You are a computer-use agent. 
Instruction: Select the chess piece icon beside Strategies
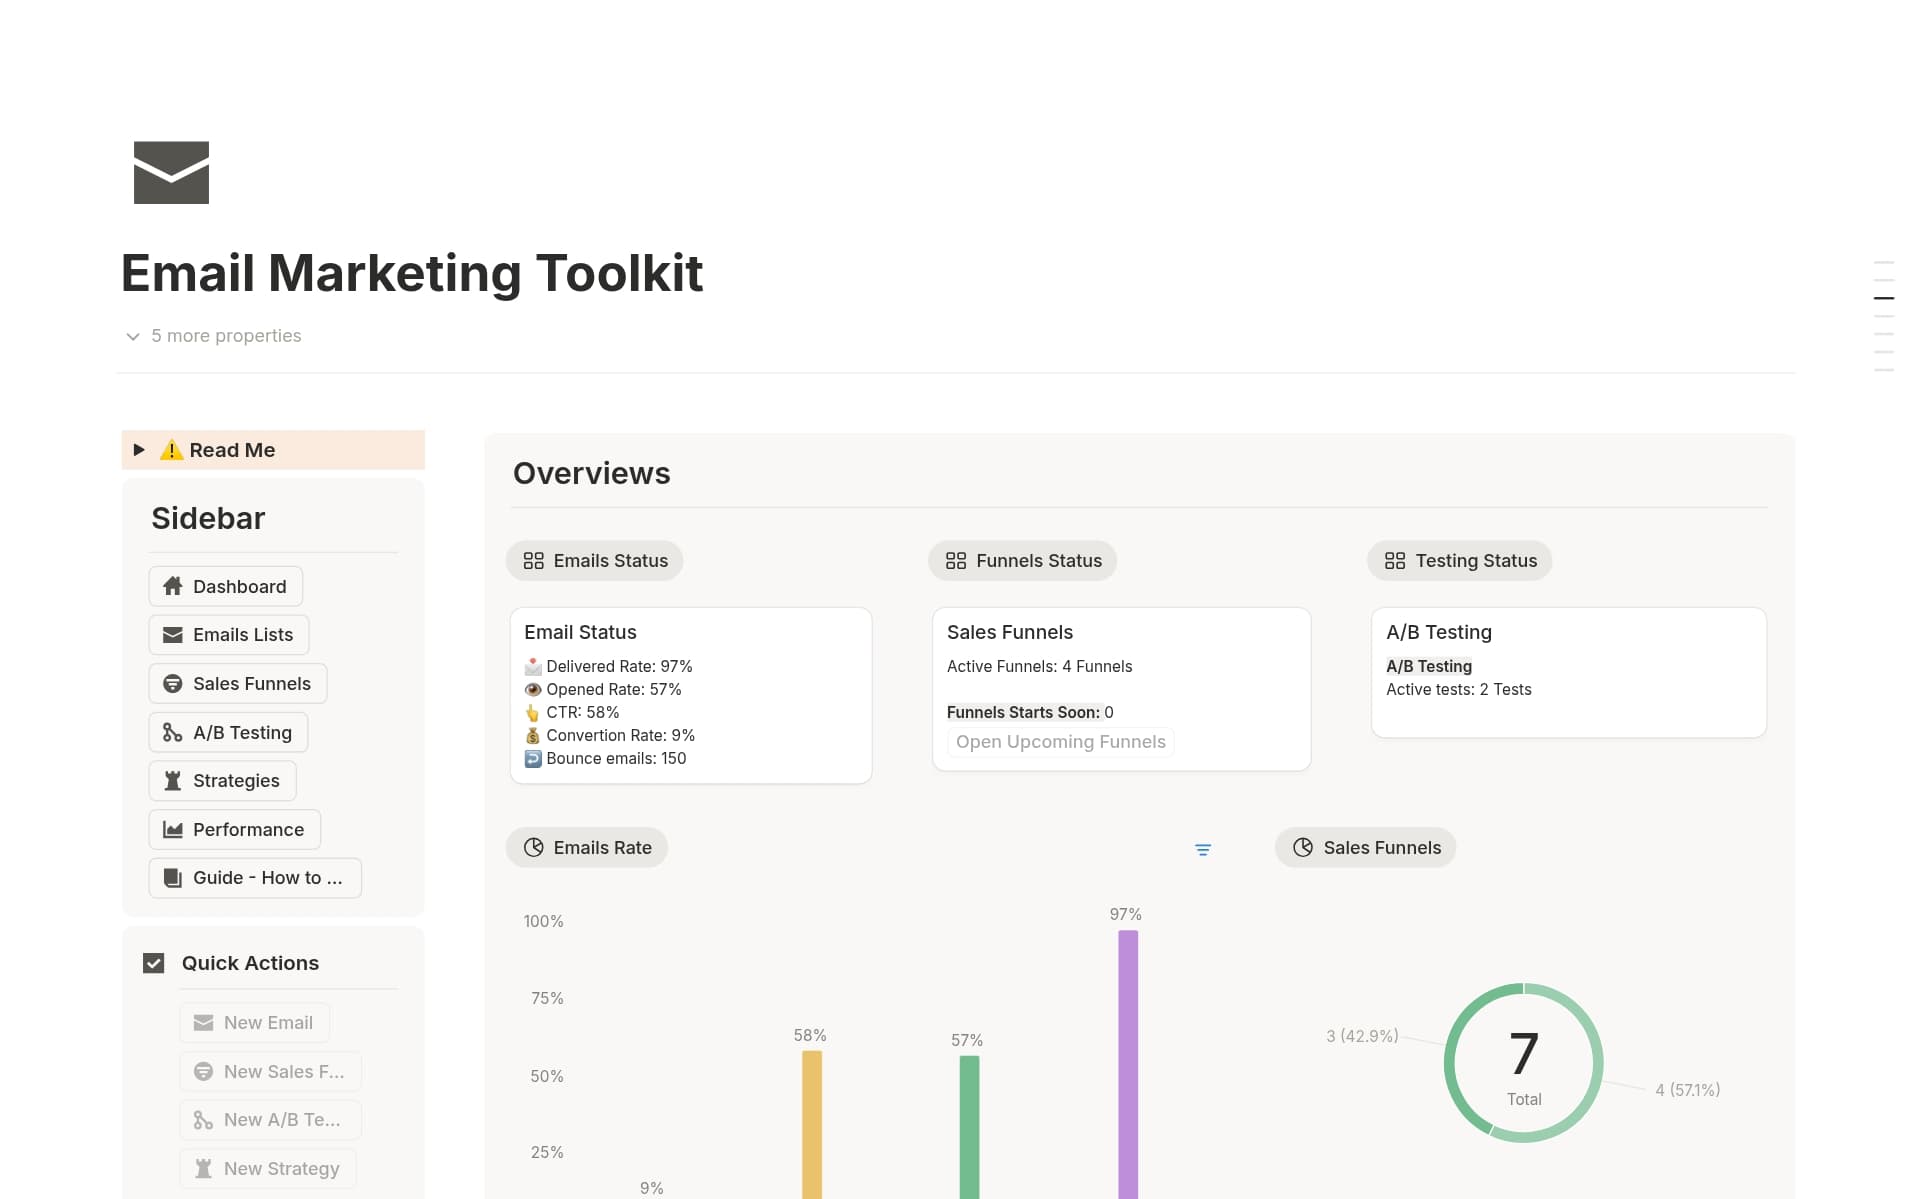[x=171, y=780]
